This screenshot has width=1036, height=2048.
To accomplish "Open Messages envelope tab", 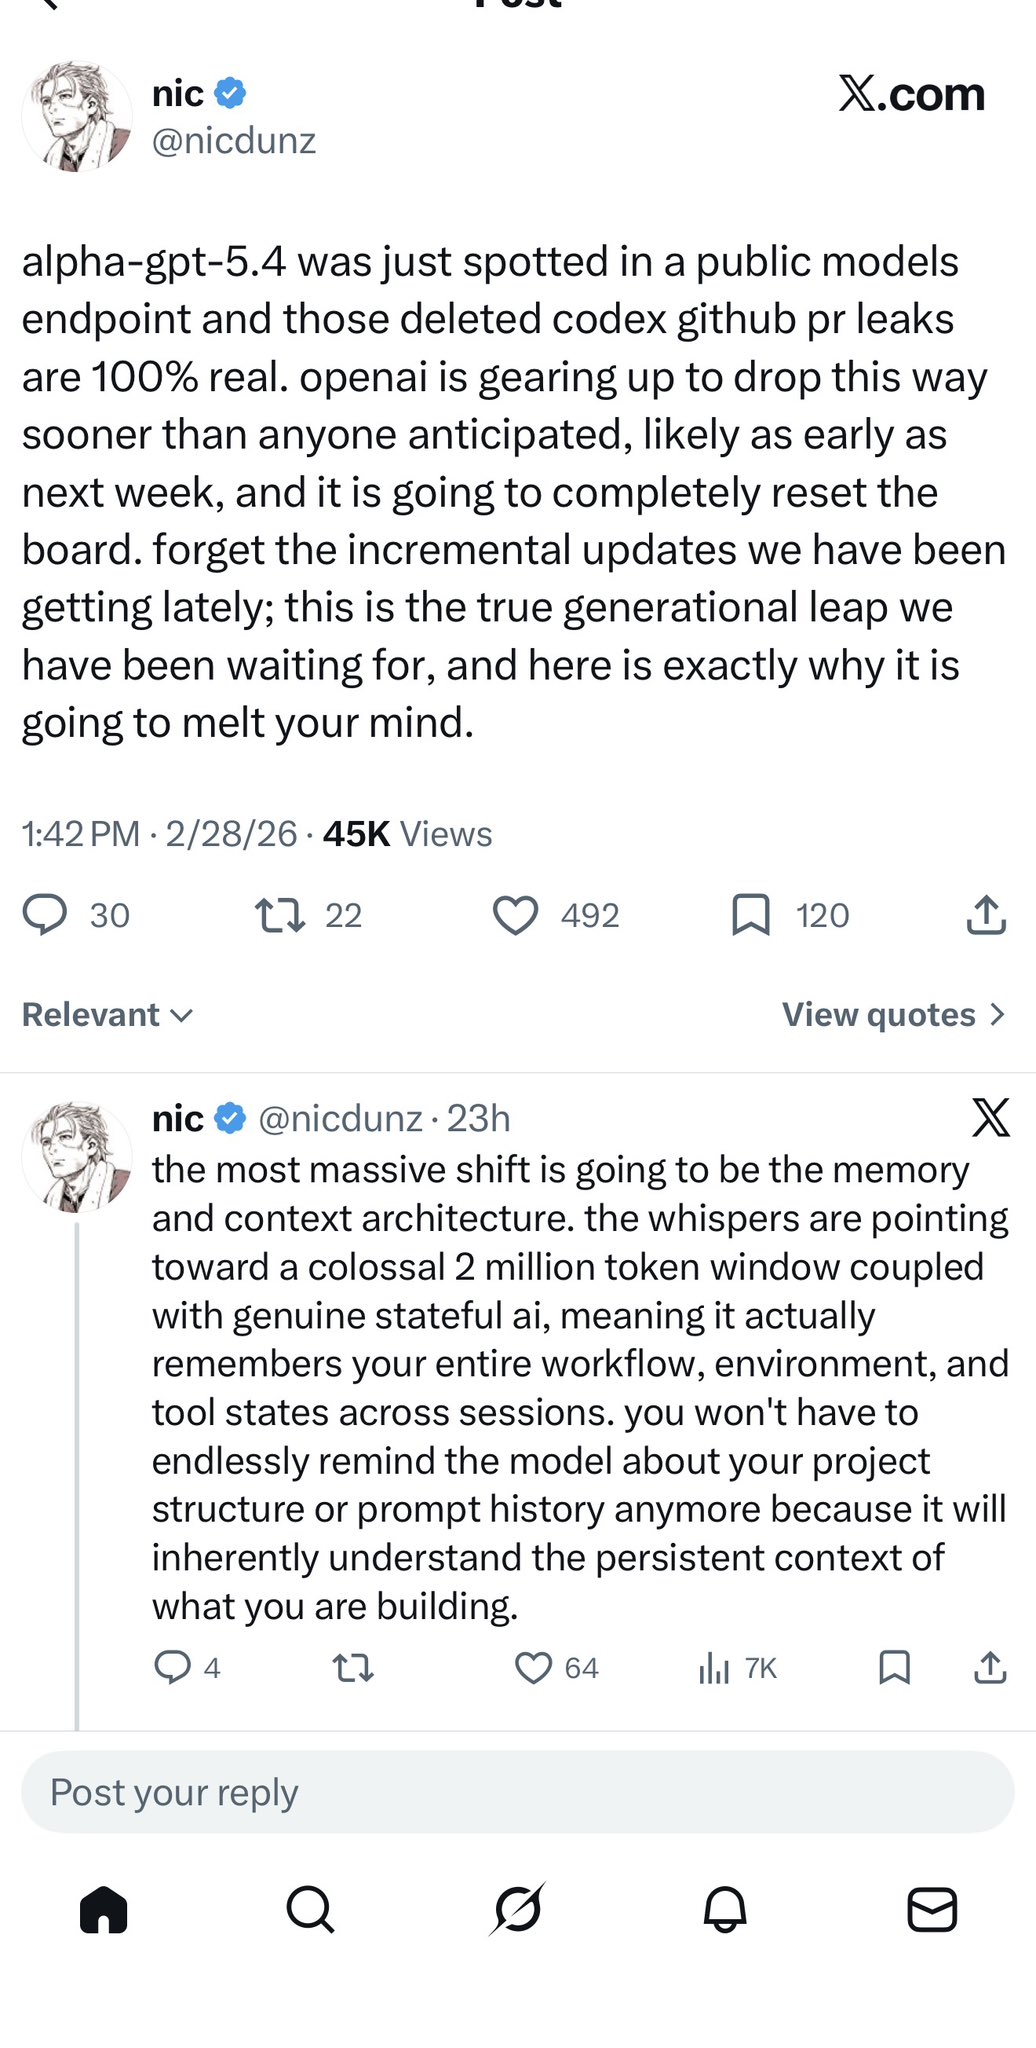I will coord(932,1910).
